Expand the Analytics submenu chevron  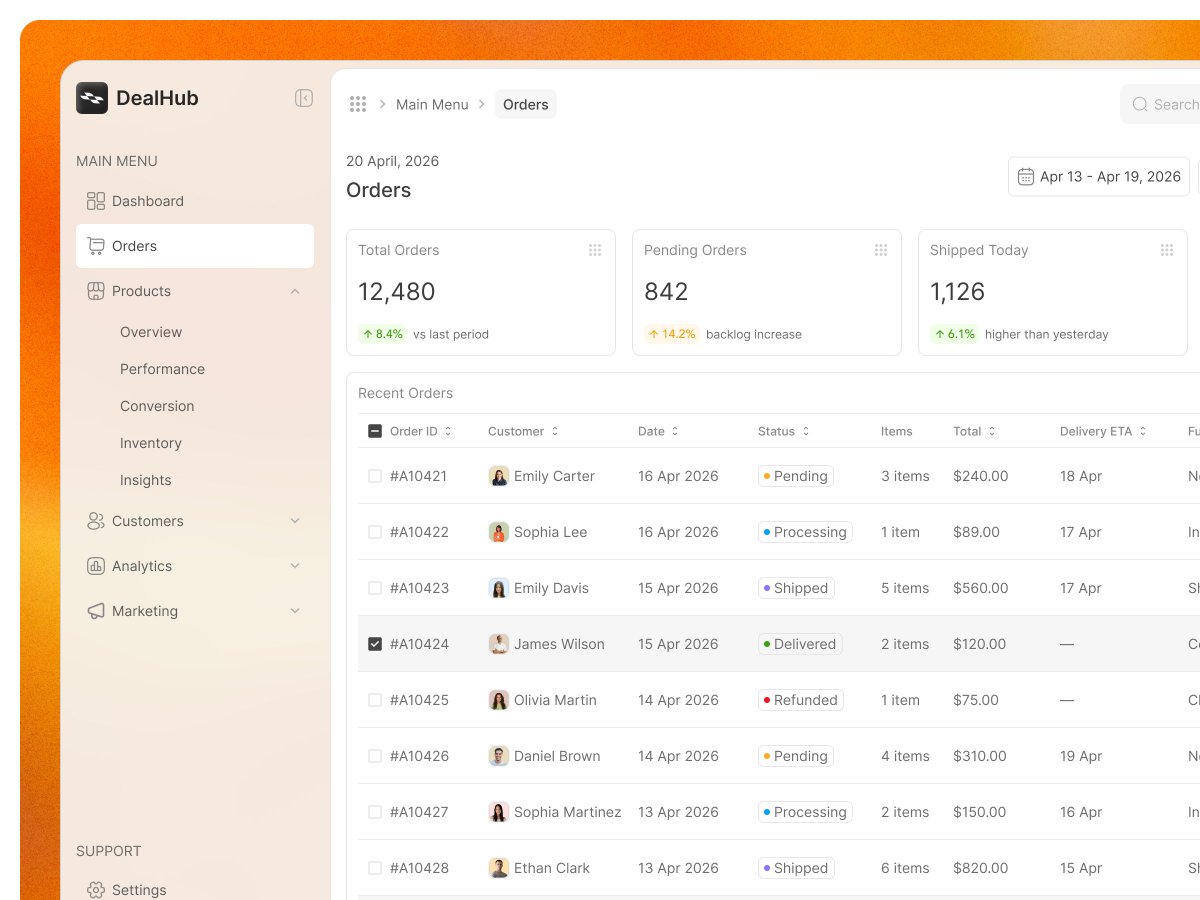[x=295, y=566]
